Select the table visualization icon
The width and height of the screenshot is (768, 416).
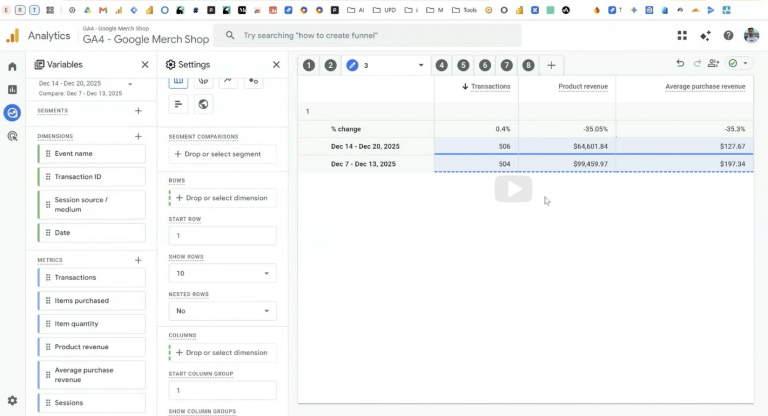[x=178, y=81]
